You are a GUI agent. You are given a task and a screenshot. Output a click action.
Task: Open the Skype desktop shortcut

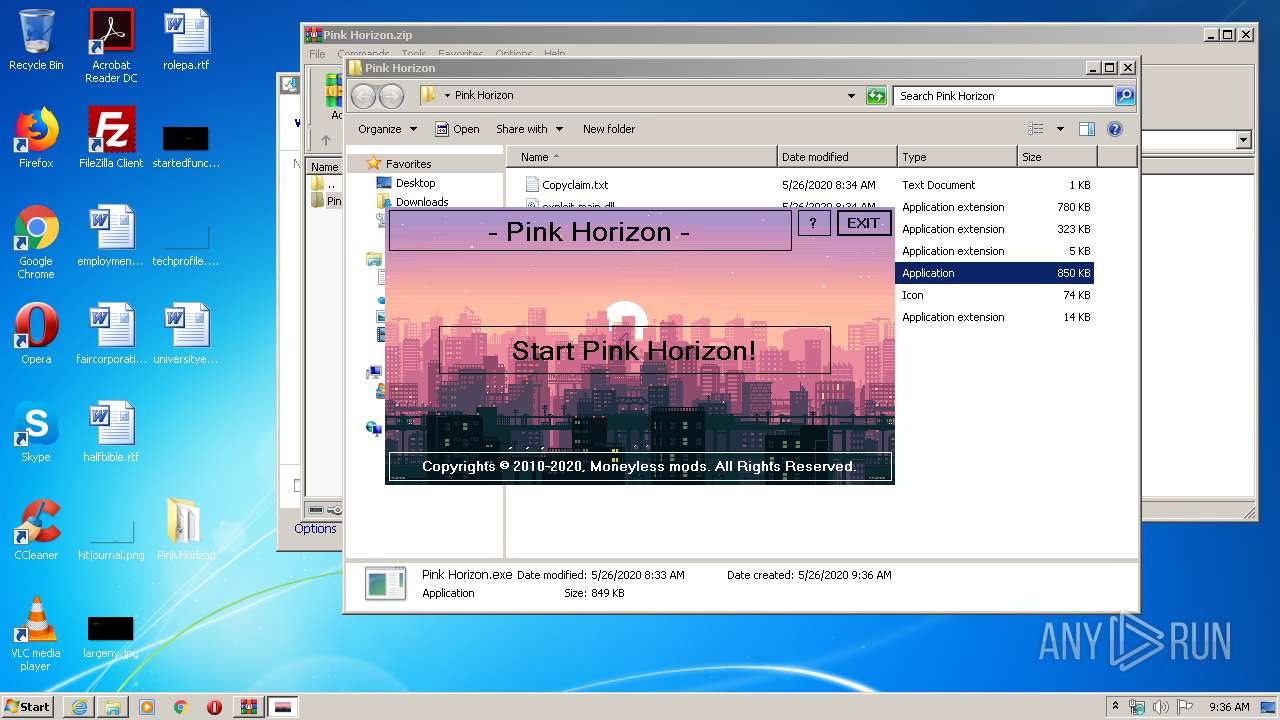coord(36,432)
